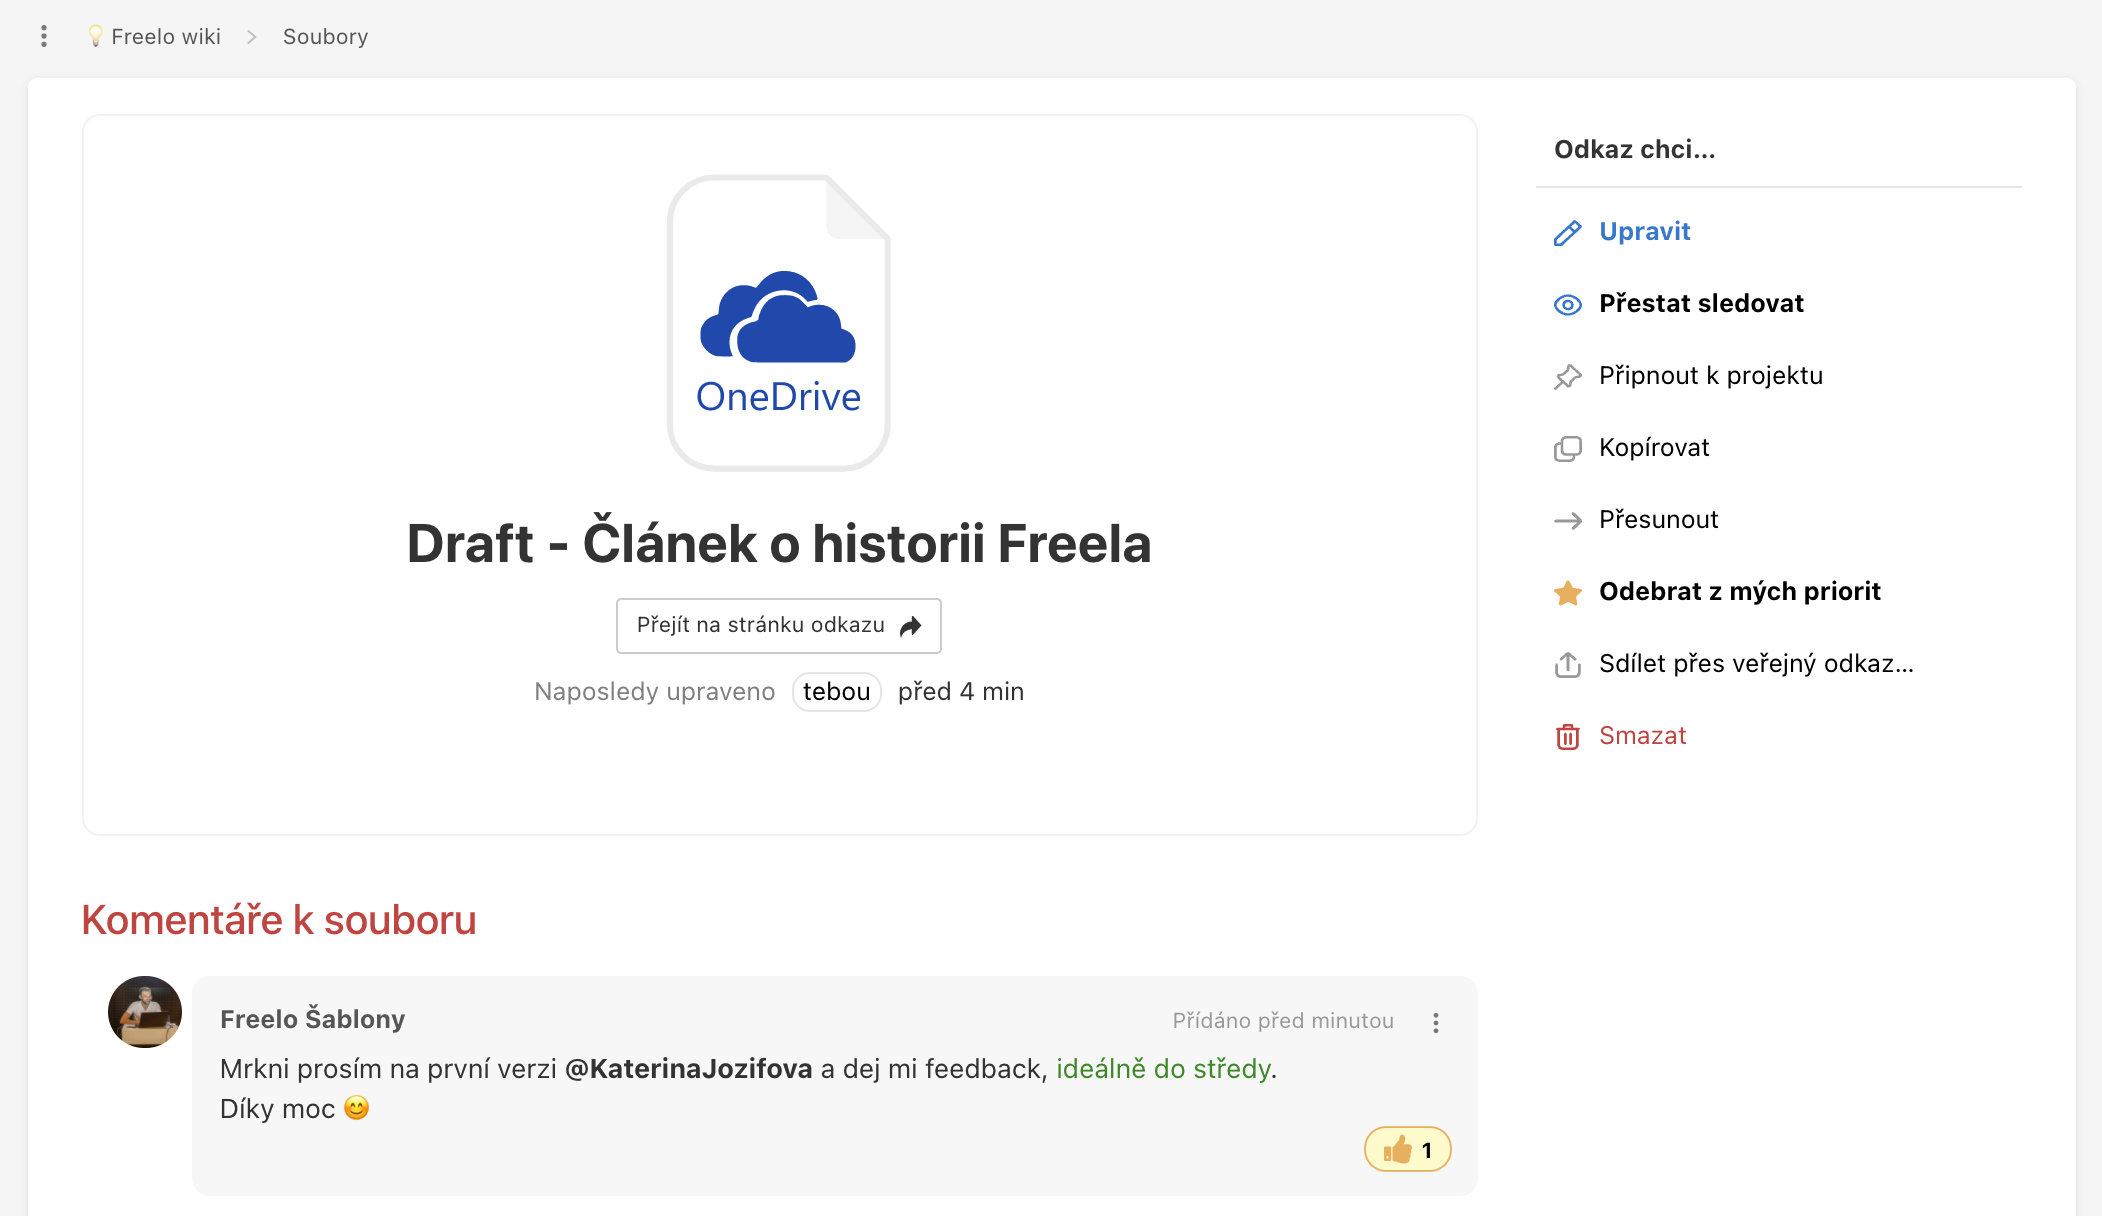This screenshot has height=1216, width=2102.
Task: Open the Soubory breadcrumb
Action: point(325,37)
